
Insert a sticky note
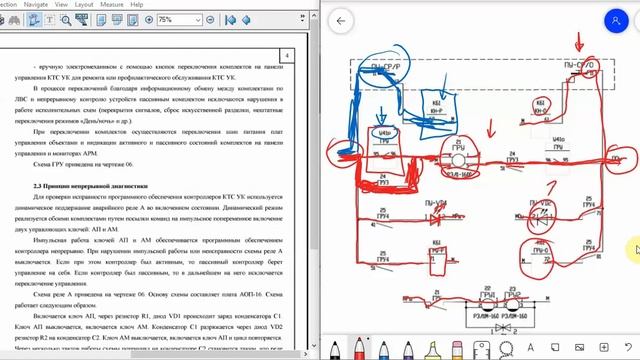click(555, 347)
